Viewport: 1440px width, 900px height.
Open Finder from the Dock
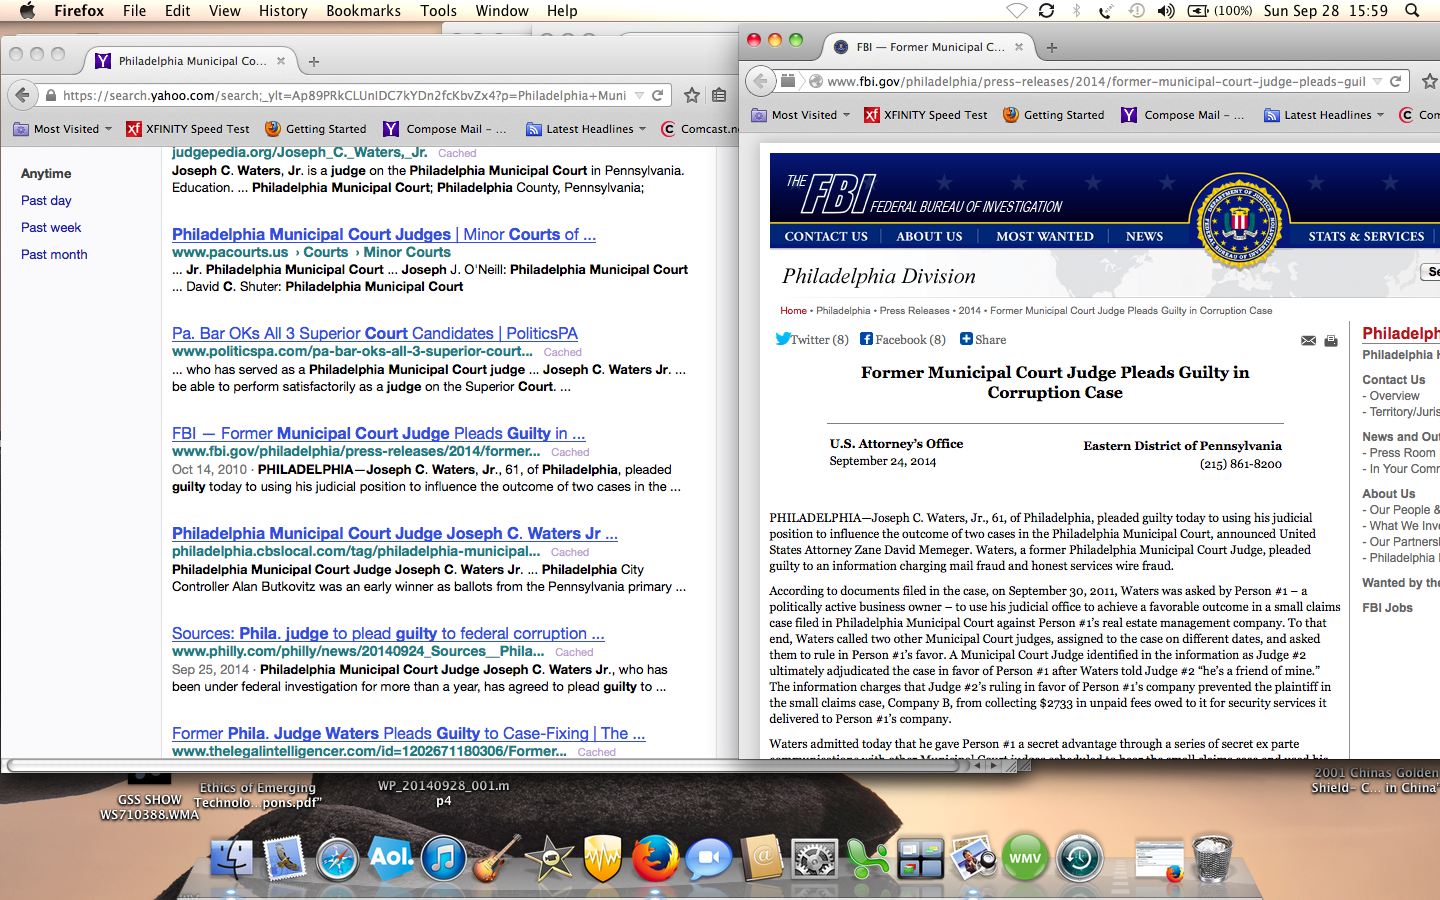[232, 859]
